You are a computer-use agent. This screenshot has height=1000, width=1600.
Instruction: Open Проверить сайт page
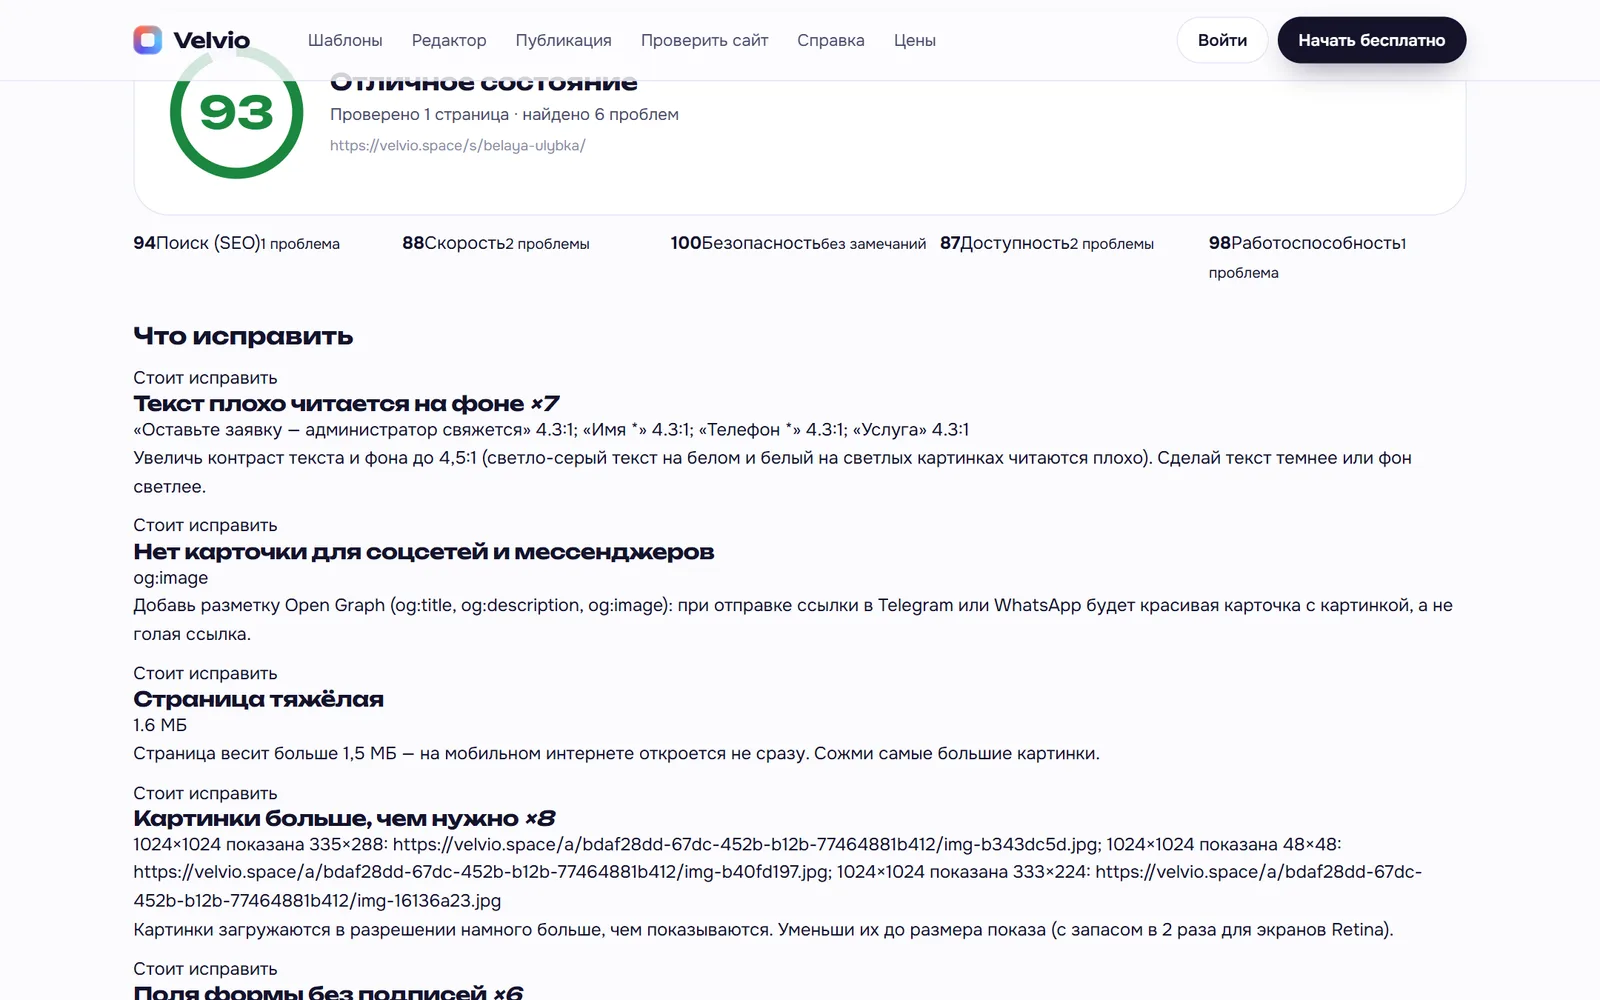704,40
